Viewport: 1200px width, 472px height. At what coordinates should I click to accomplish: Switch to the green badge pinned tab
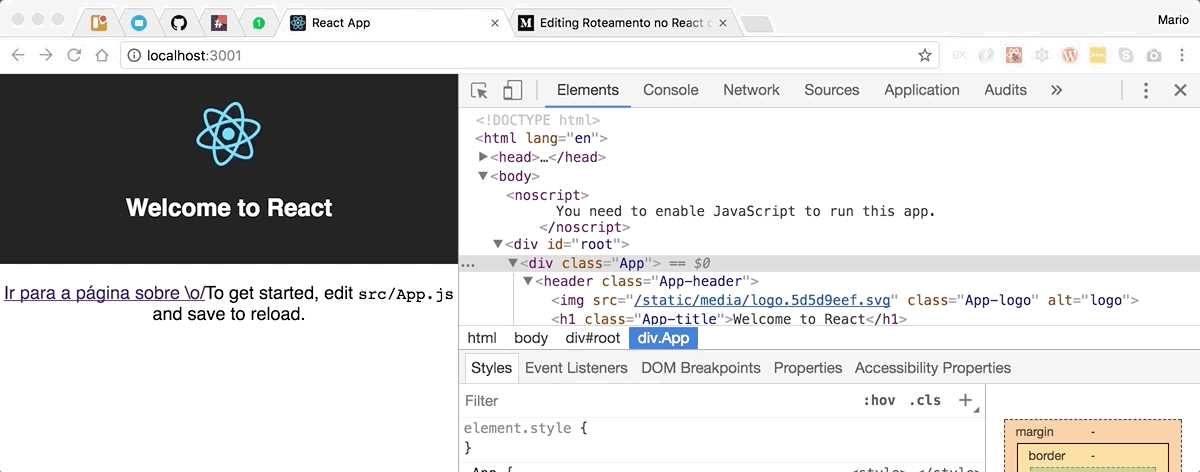point(258,22)
